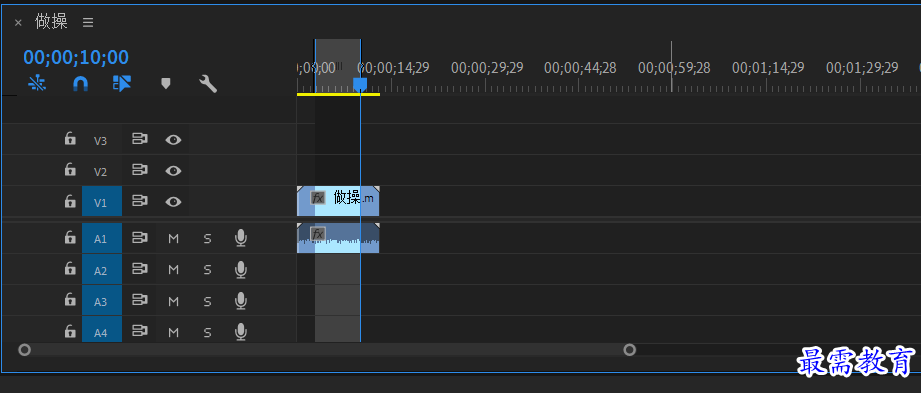
Task: Enable voice-over record on A1
Action: pyautogui.click(x=241, y=238)
